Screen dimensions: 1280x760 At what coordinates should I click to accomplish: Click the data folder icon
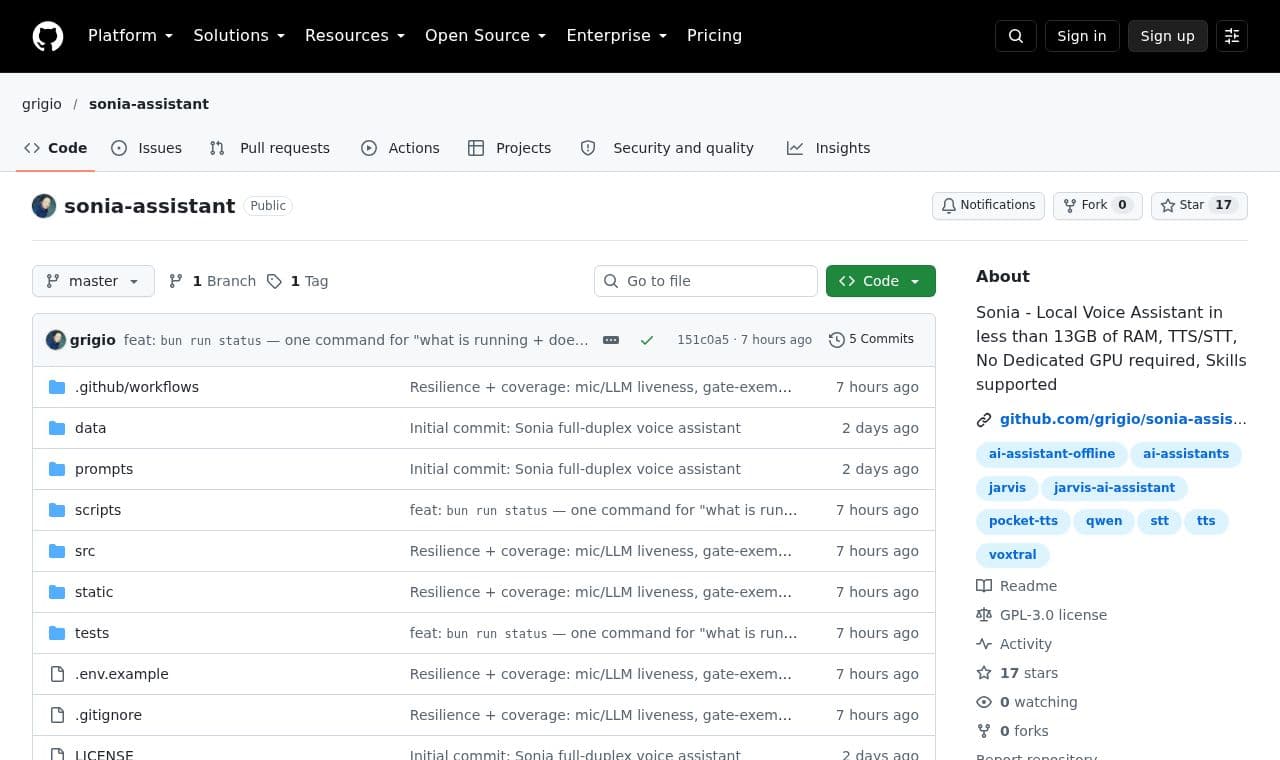57,428
